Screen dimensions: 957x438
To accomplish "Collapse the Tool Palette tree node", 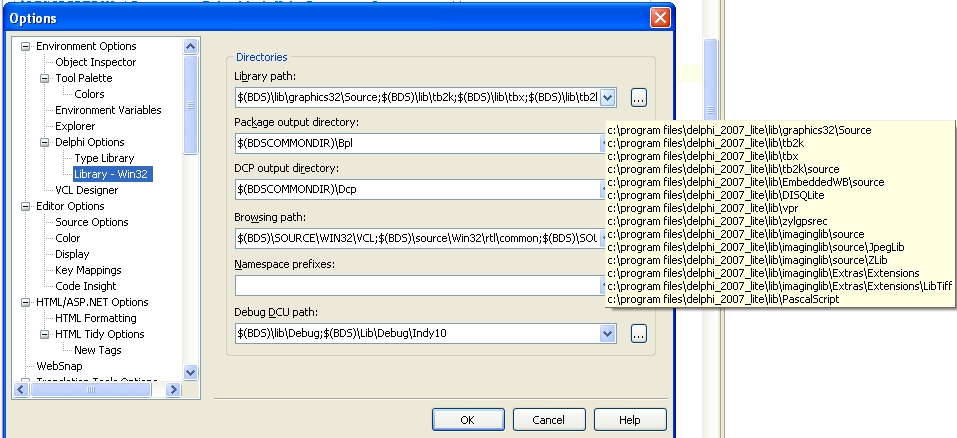I will (x=44, y=78).
